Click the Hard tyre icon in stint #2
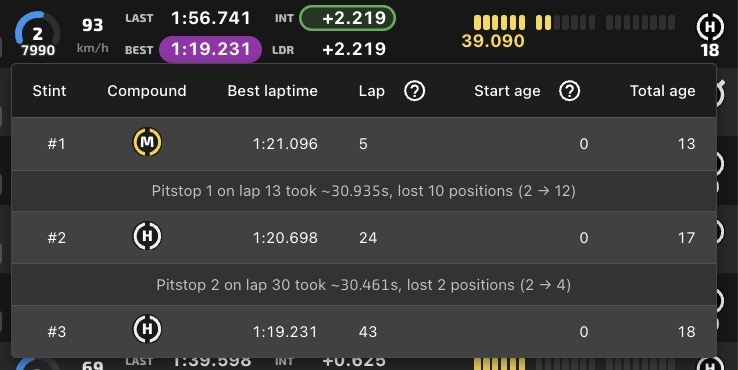Screen dimensions: 738x370 point(147,236)
